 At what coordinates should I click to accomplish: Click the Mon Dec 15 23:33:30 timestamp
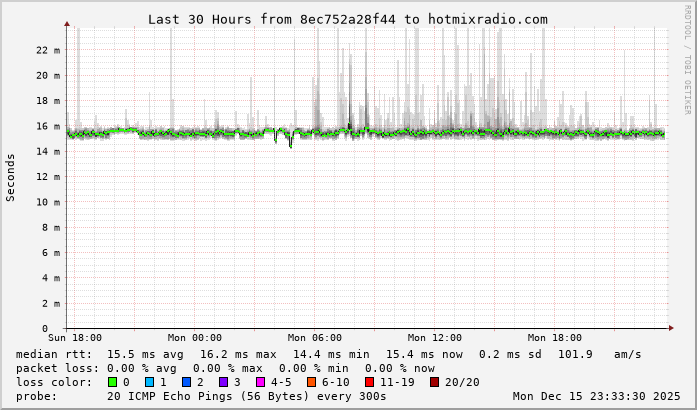pos(596,396)
